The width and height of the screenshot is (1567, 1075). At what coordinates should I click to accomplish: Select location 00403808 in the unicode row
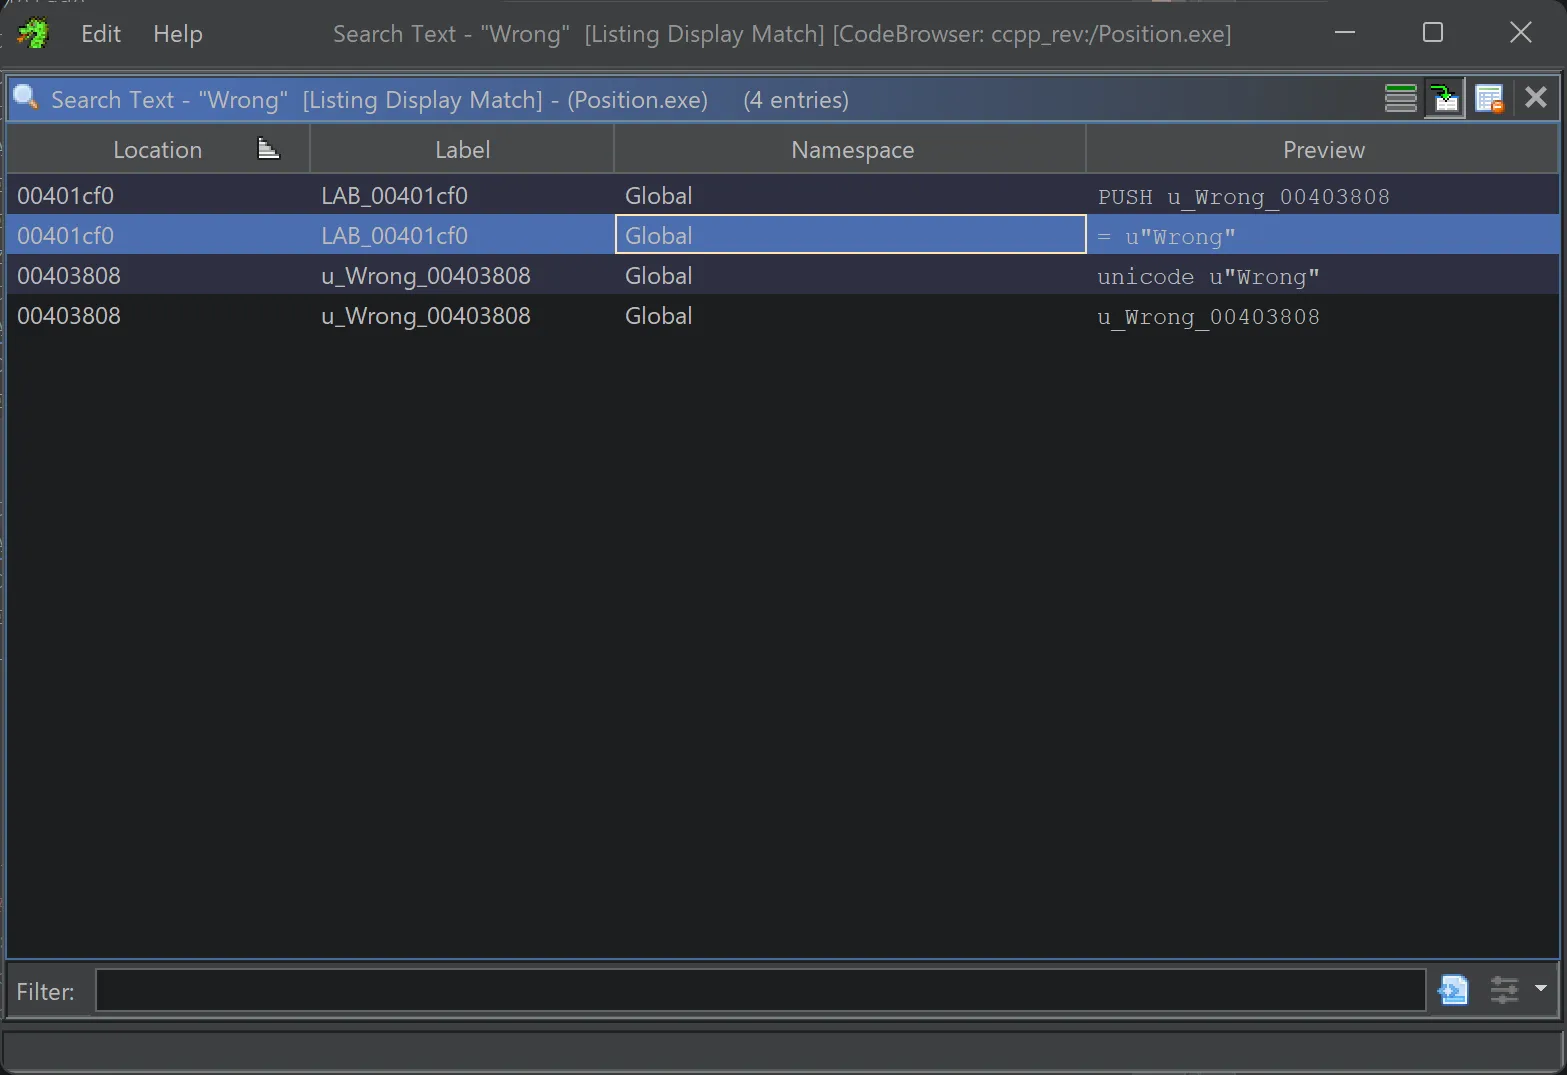(68, 275)
